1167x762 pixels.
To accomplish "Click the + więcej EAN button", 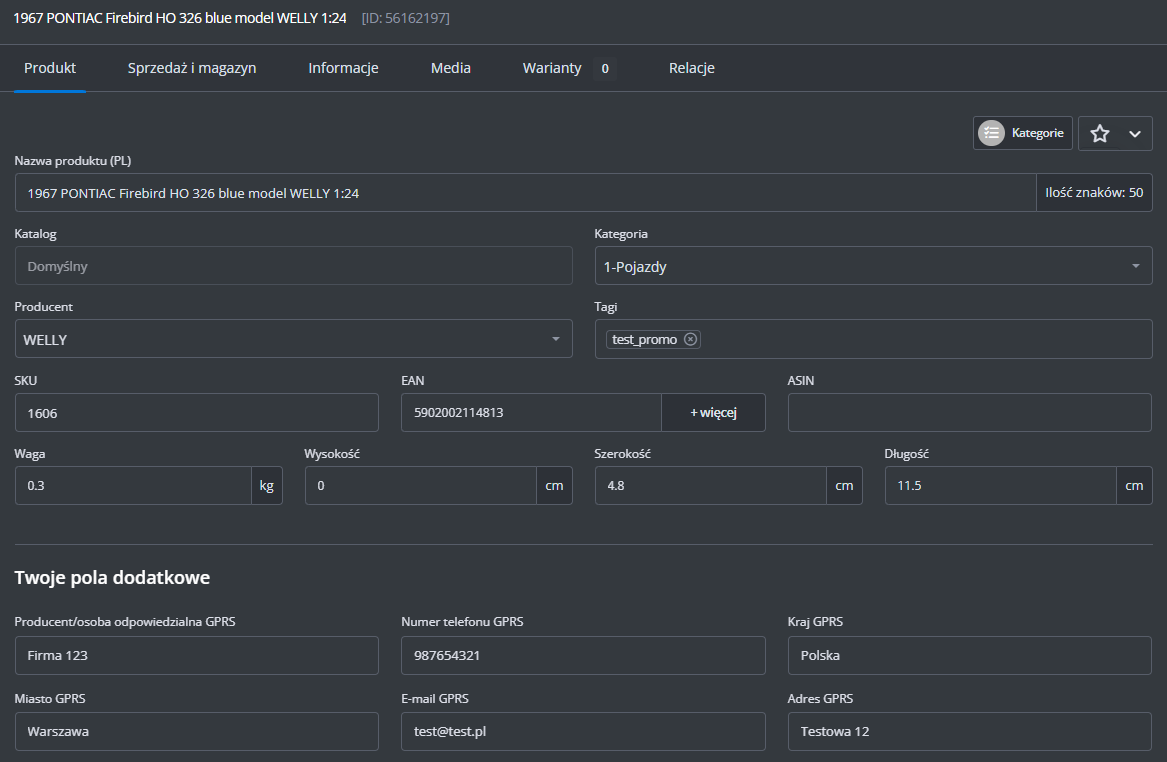I will pyautogui.click(x=713, y=412).
